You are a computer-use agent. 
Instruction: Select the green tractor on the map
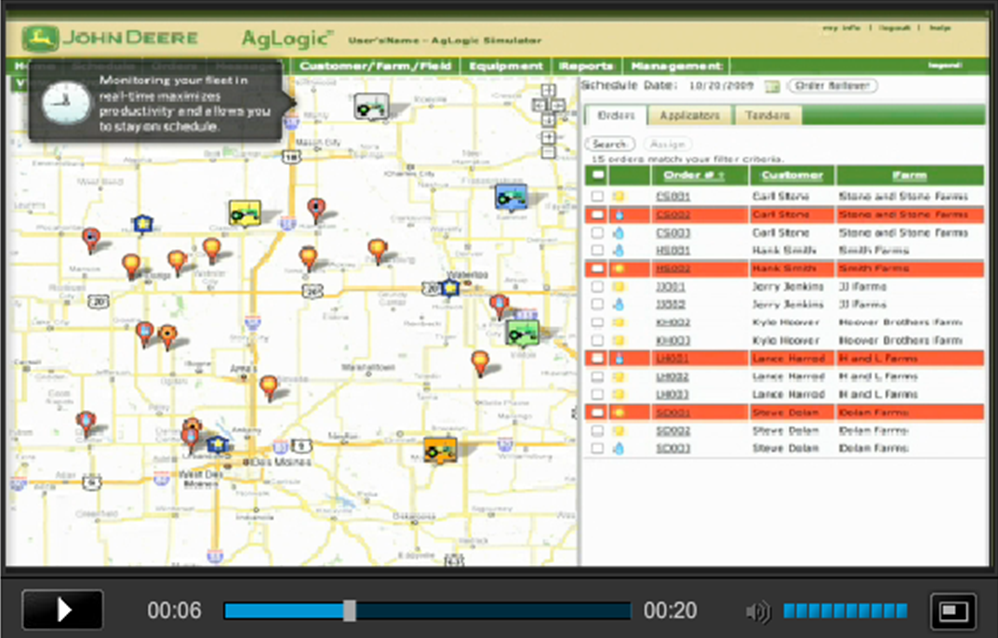point(523,332)
